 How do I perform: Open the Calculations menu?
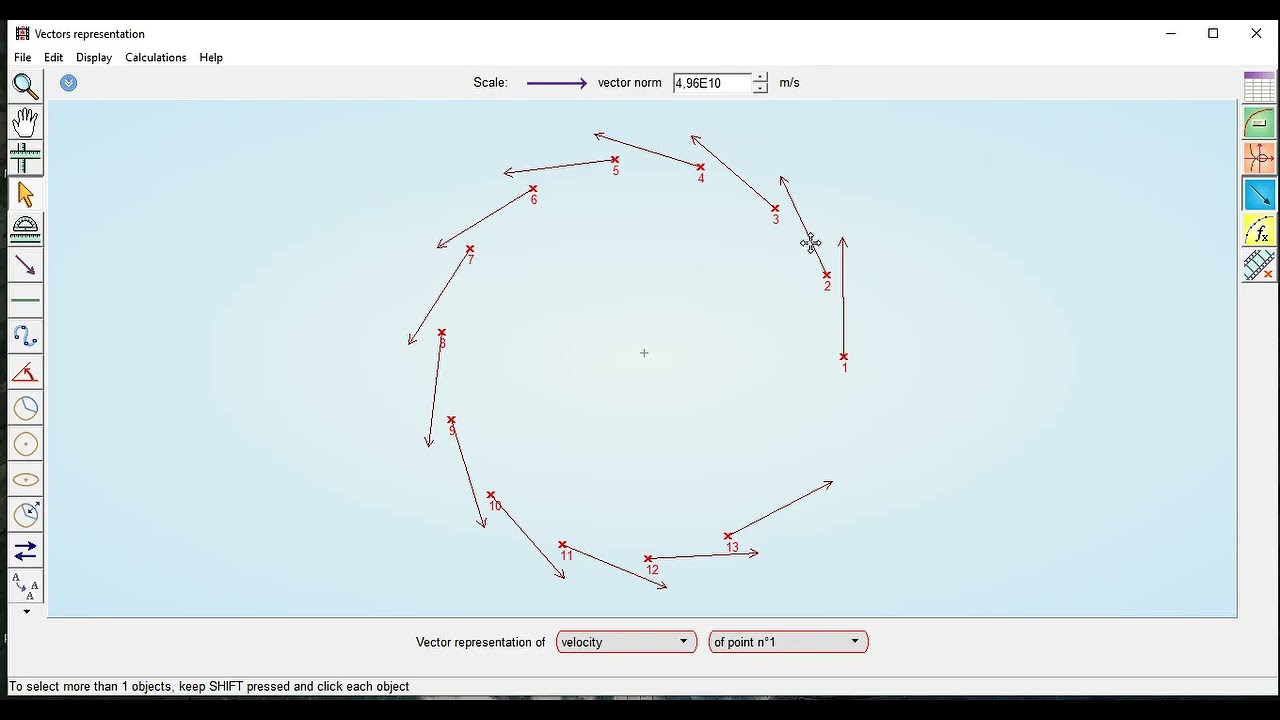(x=155, y=57)
